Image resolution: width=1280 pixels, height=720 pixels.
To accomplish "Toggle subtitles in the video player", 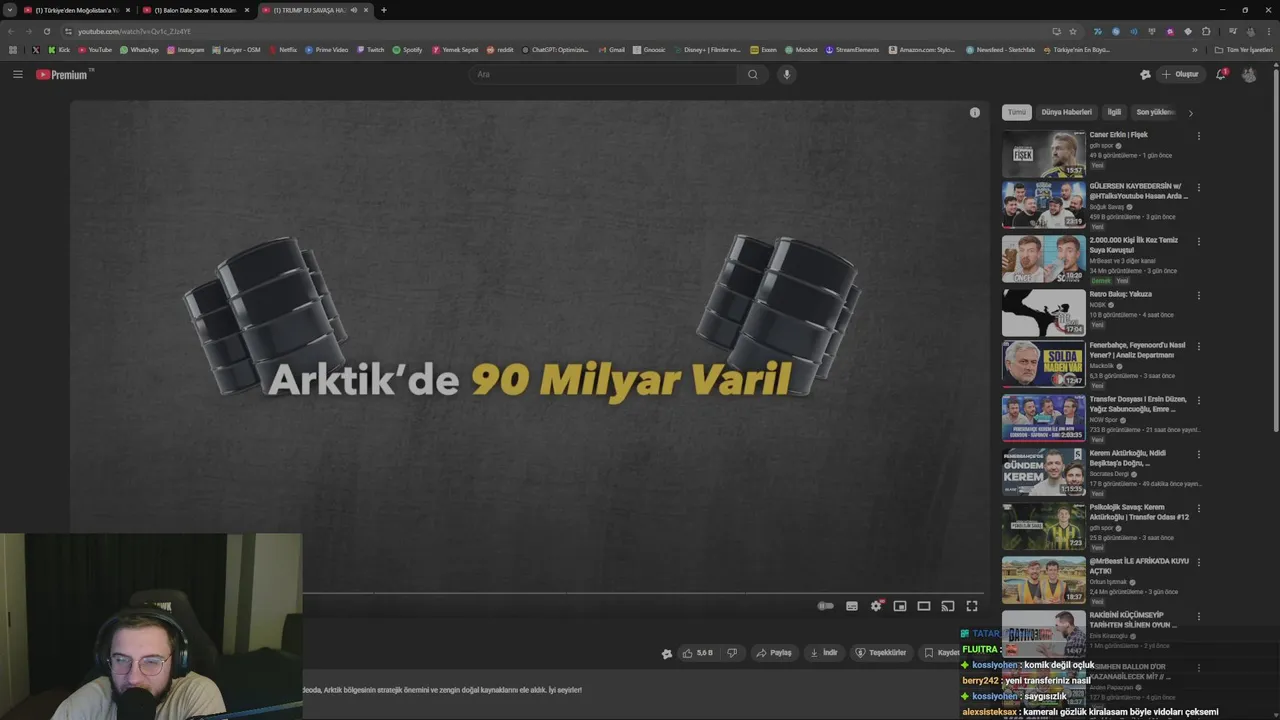I will click(x=852, y=606).
